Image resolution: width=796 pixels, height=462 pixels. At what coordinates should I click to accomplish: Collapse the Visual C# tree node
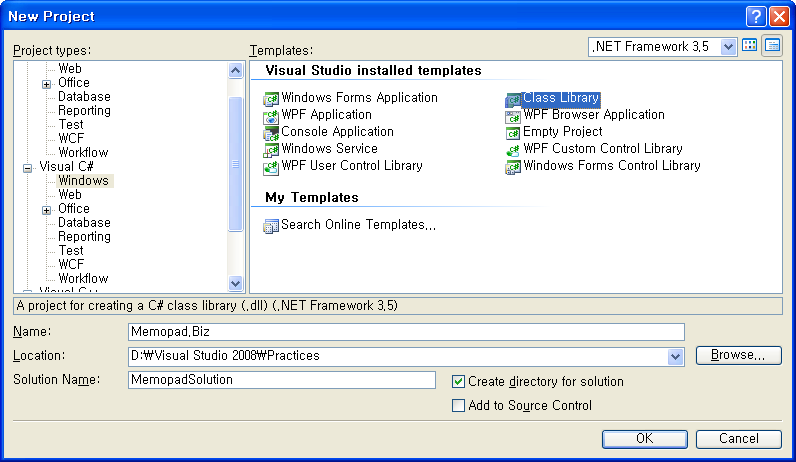click(27, 168)
